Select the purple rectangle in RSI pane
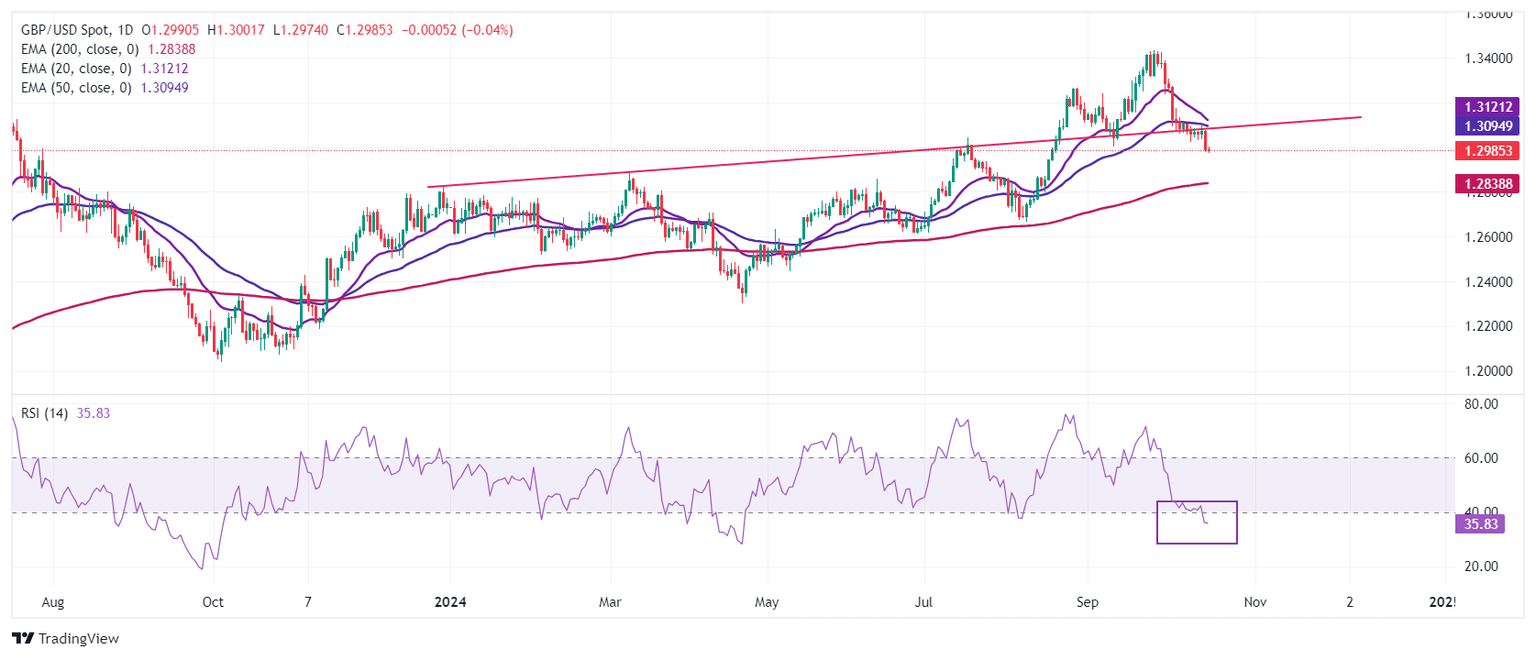This screenshot has height=658, width=1536. point(1197,522)
